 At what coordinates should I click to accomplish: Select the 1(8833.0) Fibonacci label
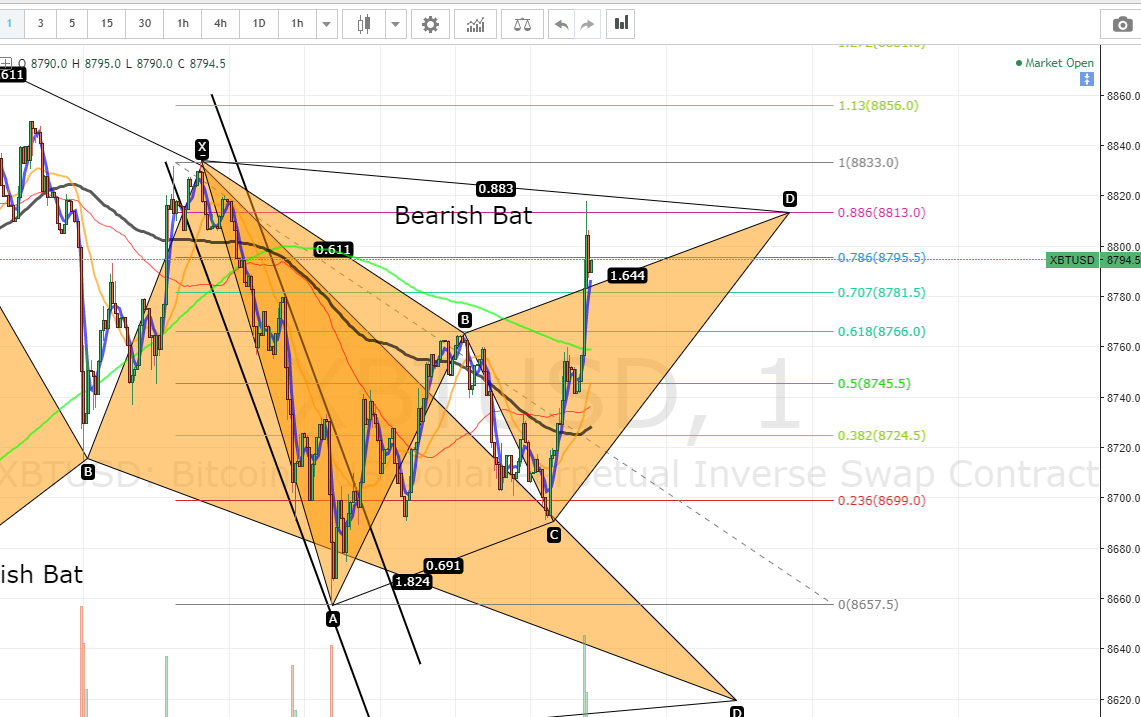coord(868,162)
